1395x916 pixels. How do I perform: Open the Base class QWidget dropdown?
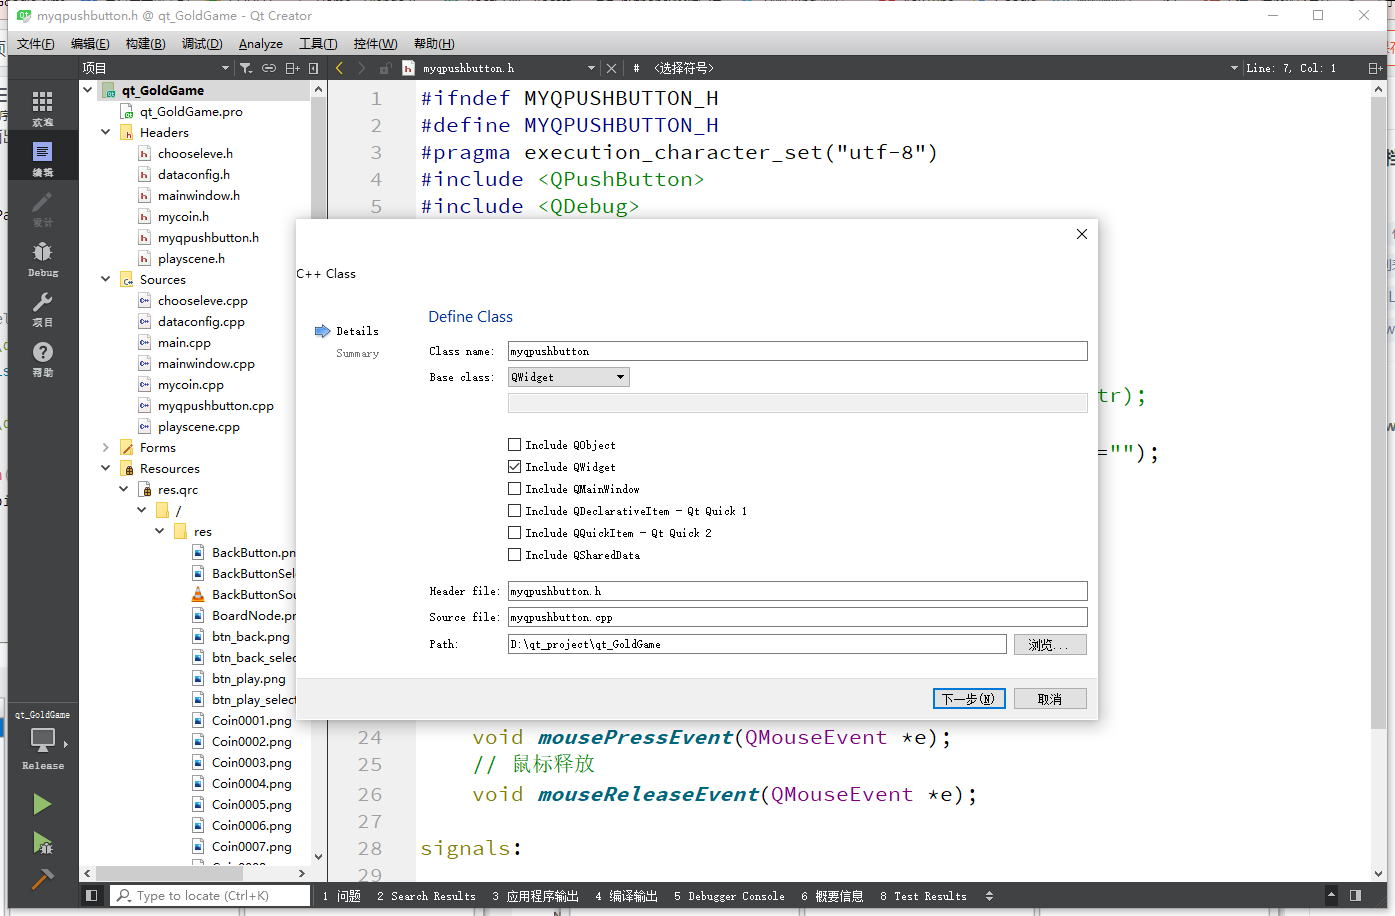point(568,377)
